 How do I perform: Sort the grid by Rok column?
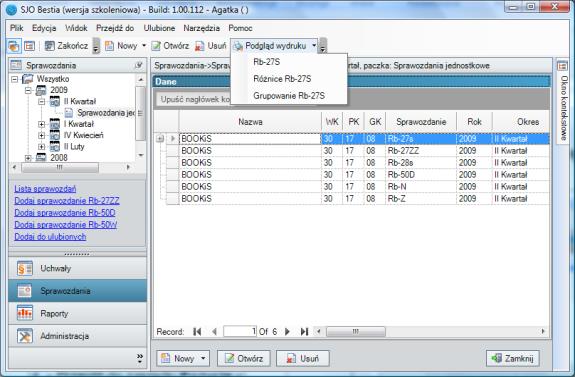click(x=474, y=122)
